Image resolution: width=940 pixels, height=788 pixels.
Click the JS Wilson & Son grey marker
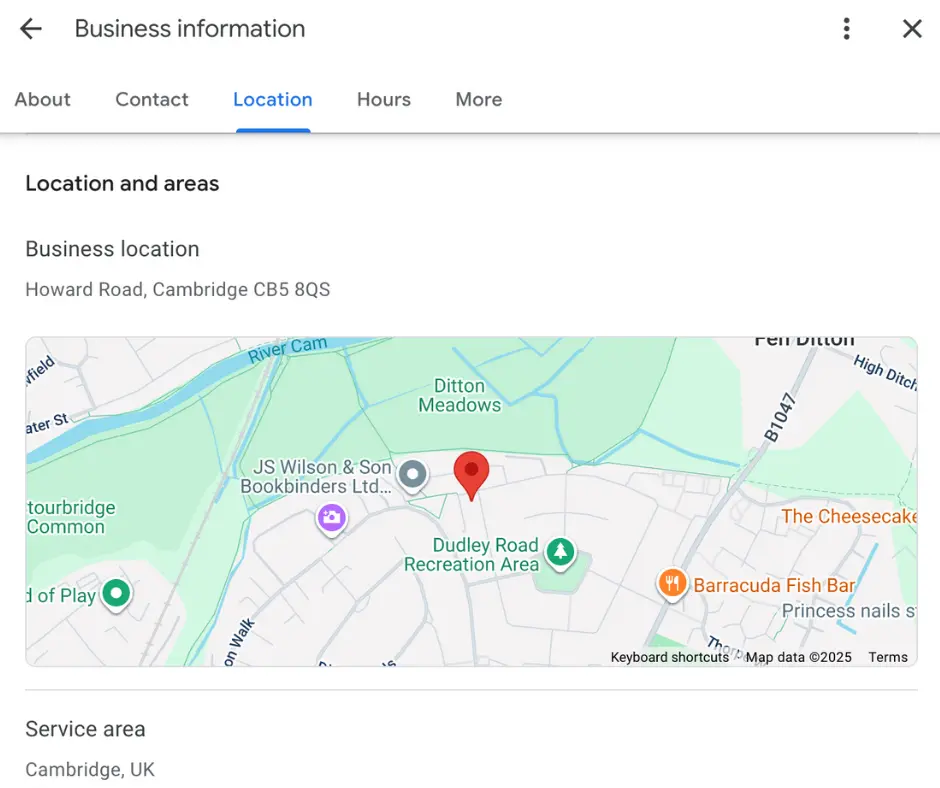click(x=412, y=475)
